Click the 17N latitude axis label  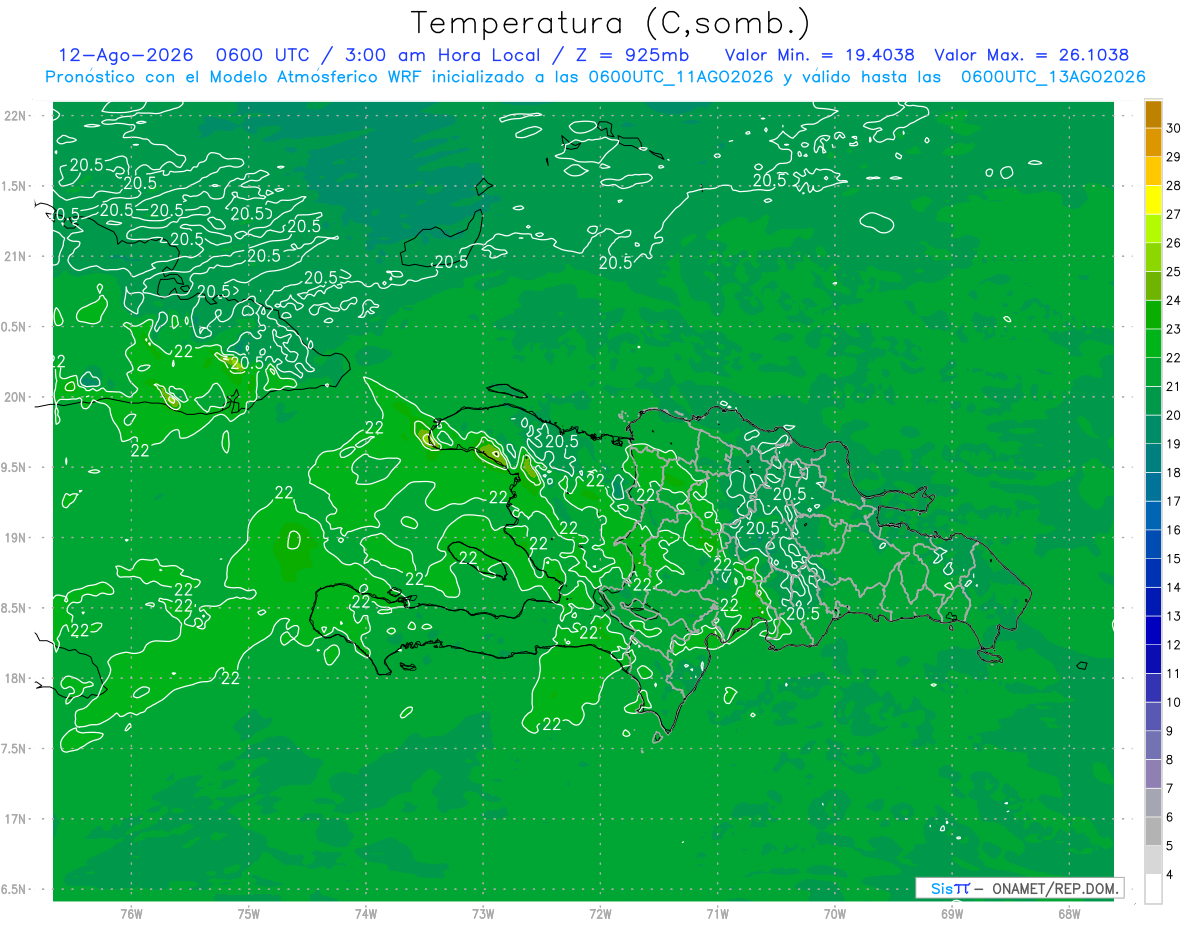14,819
